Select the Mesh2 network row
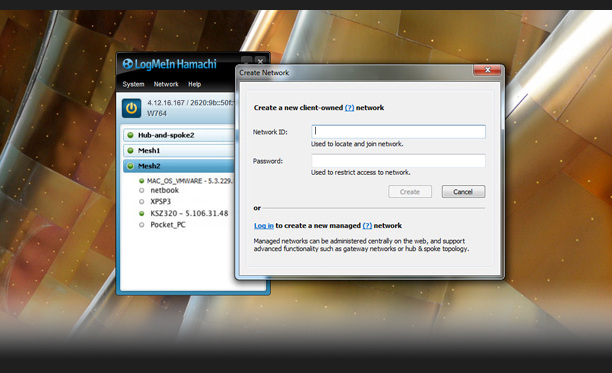 (179, 166)
